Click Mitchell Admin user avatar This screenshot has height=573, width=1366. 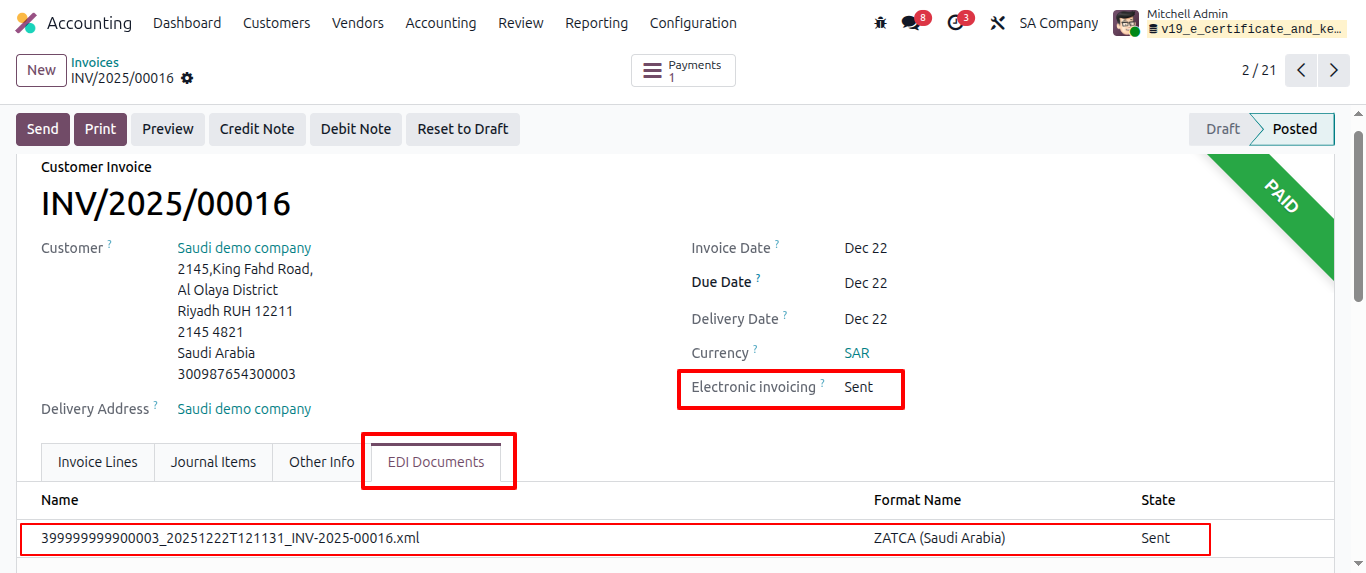tap(1126, 23)
